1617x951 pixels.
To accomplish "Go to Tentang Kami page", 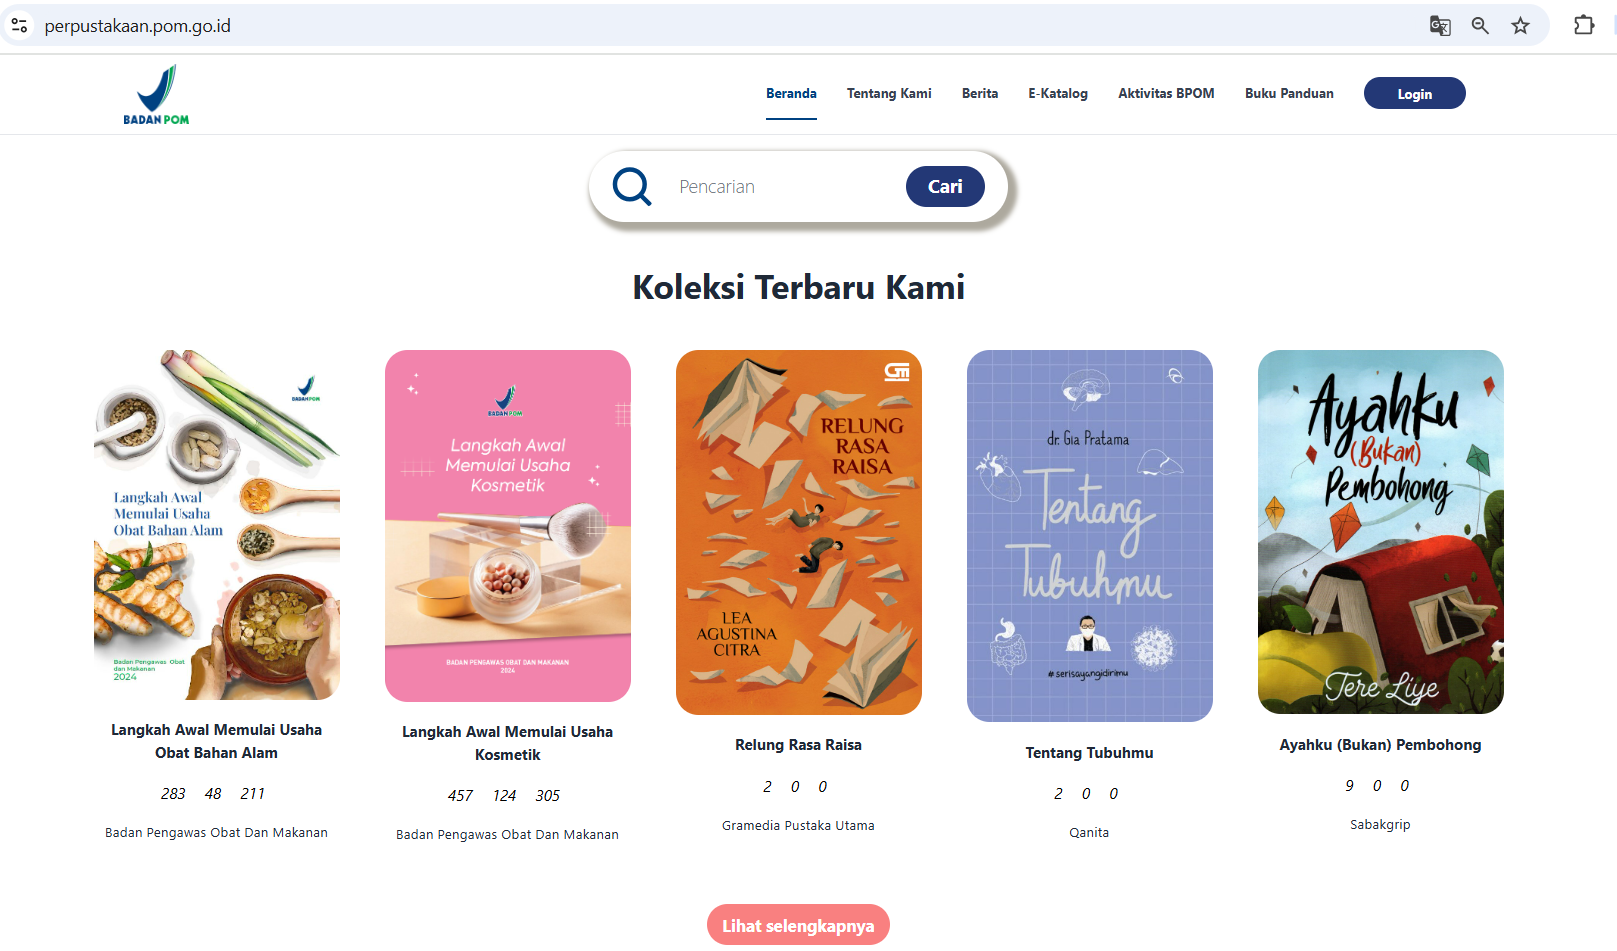I will (889, 93).
